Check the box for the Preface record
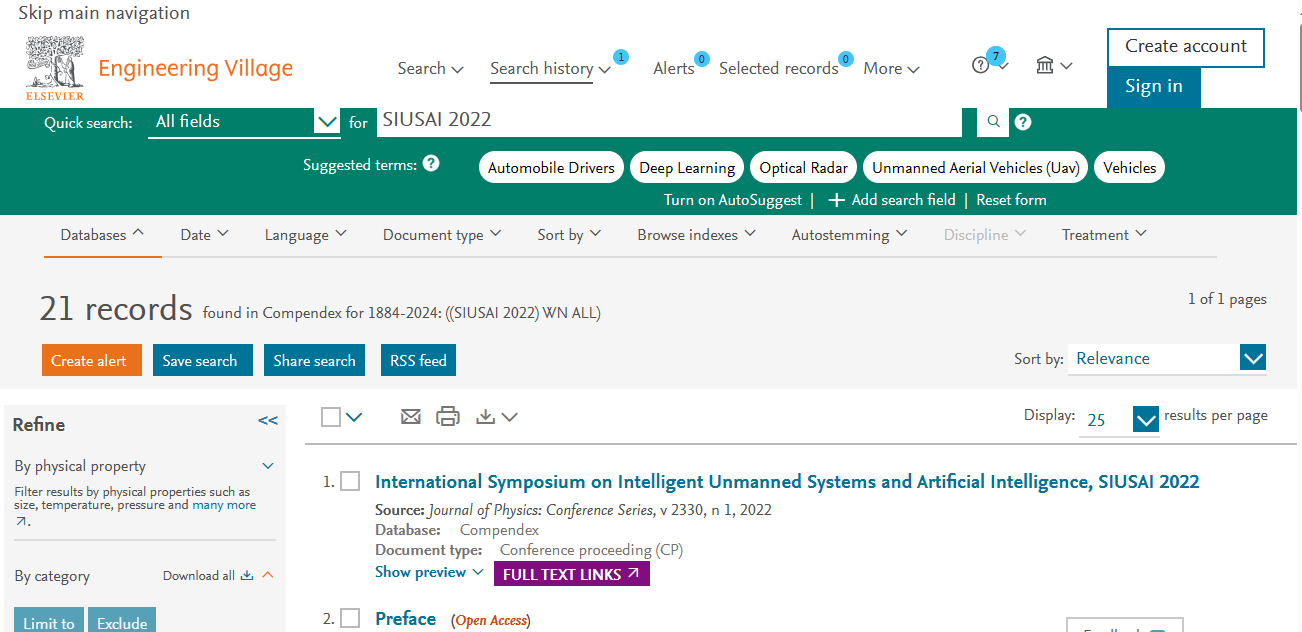This screenshot has height=632, width=1302. coord(350,618)
